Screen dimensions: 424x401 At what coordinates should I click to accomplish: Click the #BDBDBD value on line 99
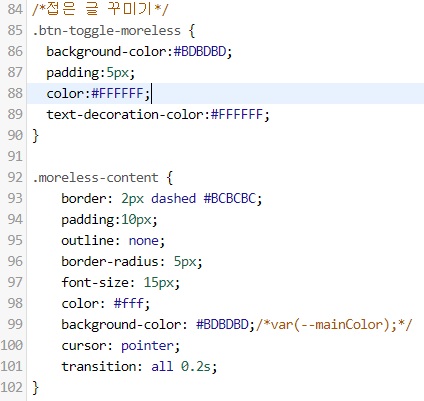click(x=222, y=325)
